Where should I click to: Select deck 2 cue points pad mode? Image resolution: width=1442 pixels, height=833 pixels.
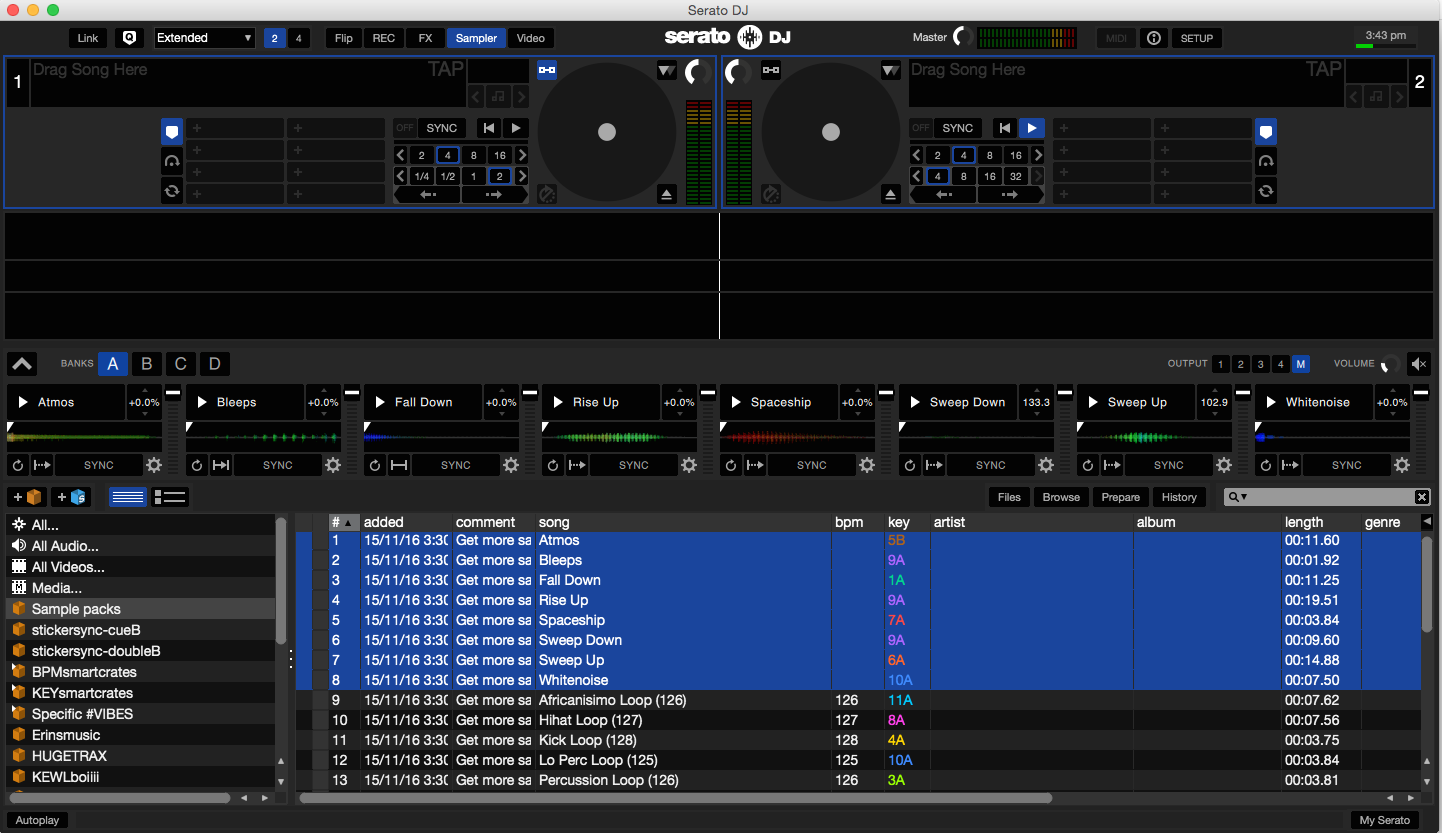(1266, 131)
